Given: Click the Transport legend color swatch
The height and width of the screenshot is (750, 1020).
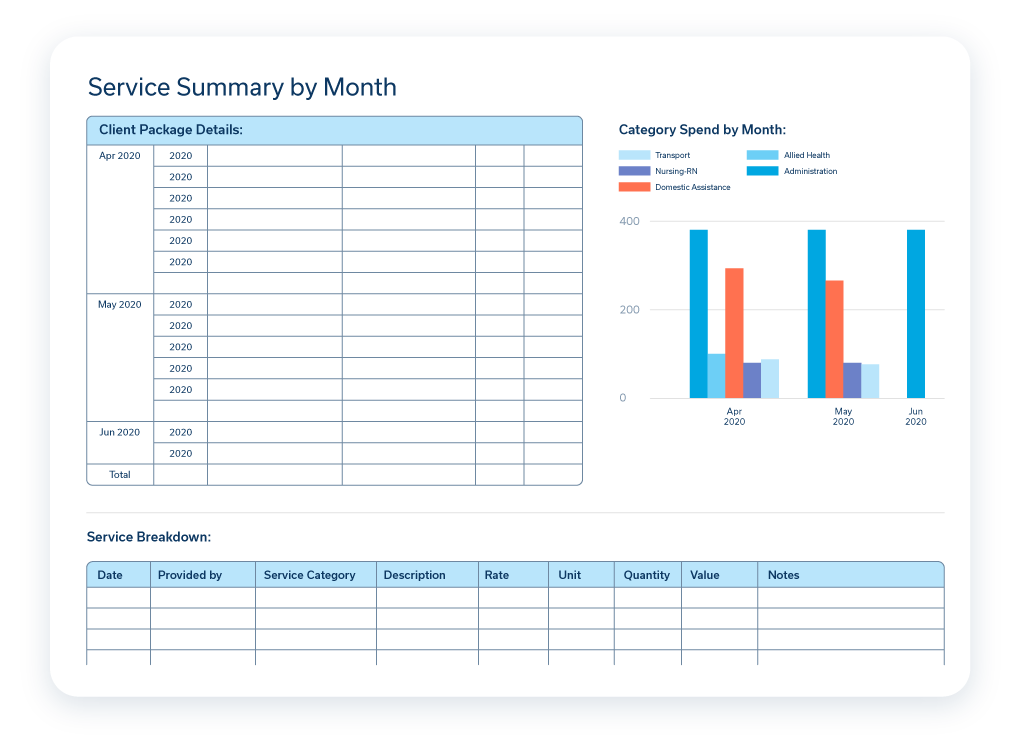Looking at the screenshot, I should point(634,155).
